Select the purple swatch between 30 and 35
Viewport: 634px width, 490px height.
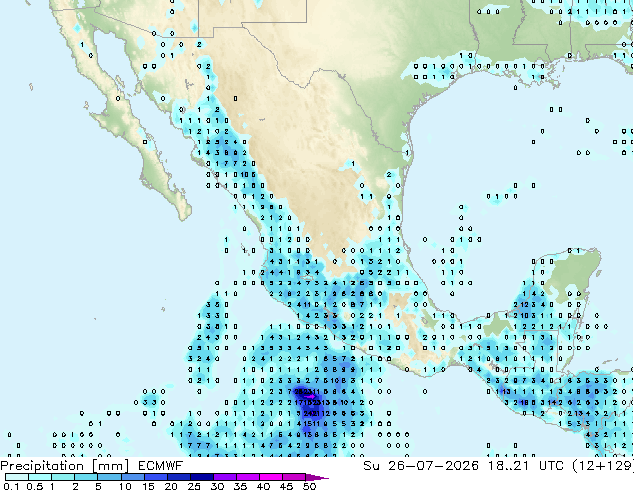(x=225, y=477)
